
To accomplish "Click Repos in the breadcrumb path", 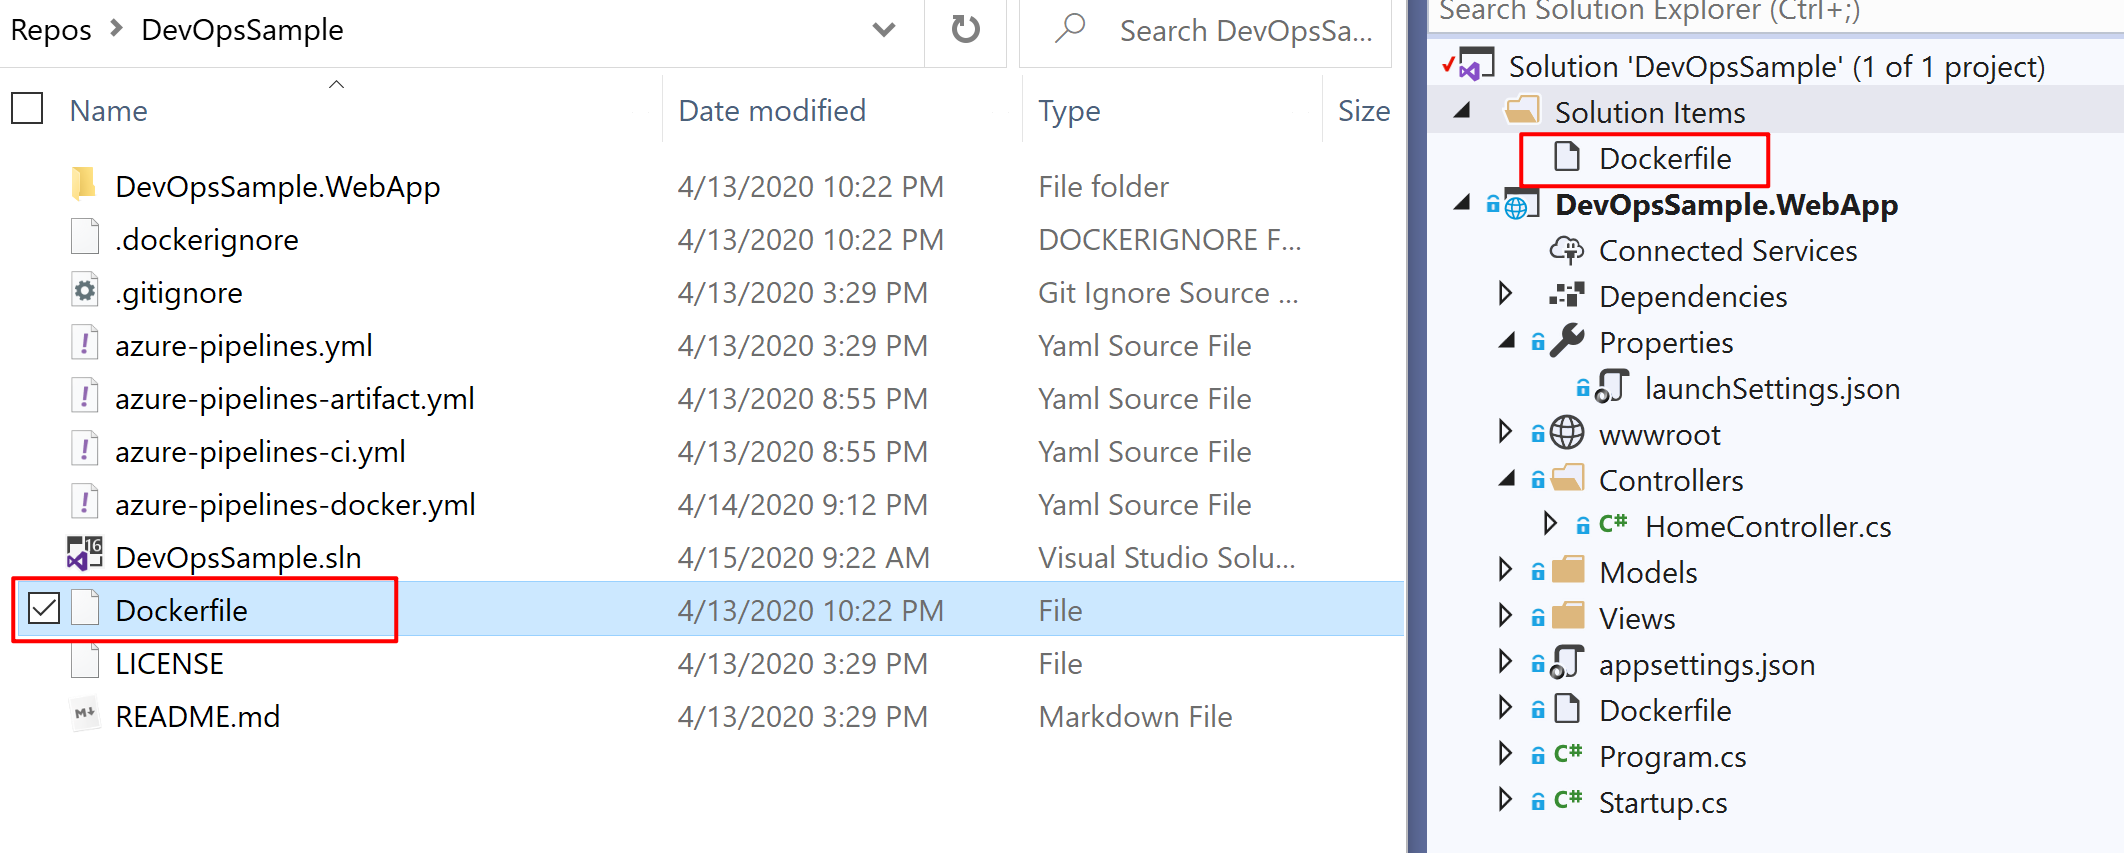I will (50, 30).
